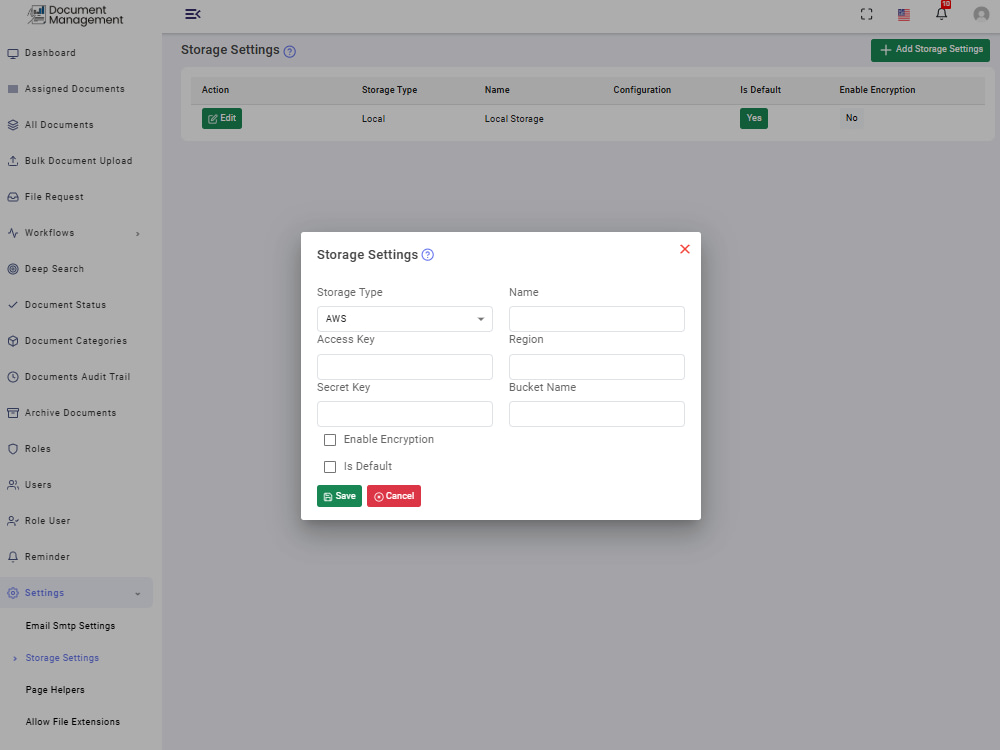Click the File Request inbox icon

[x=13, y=197]
